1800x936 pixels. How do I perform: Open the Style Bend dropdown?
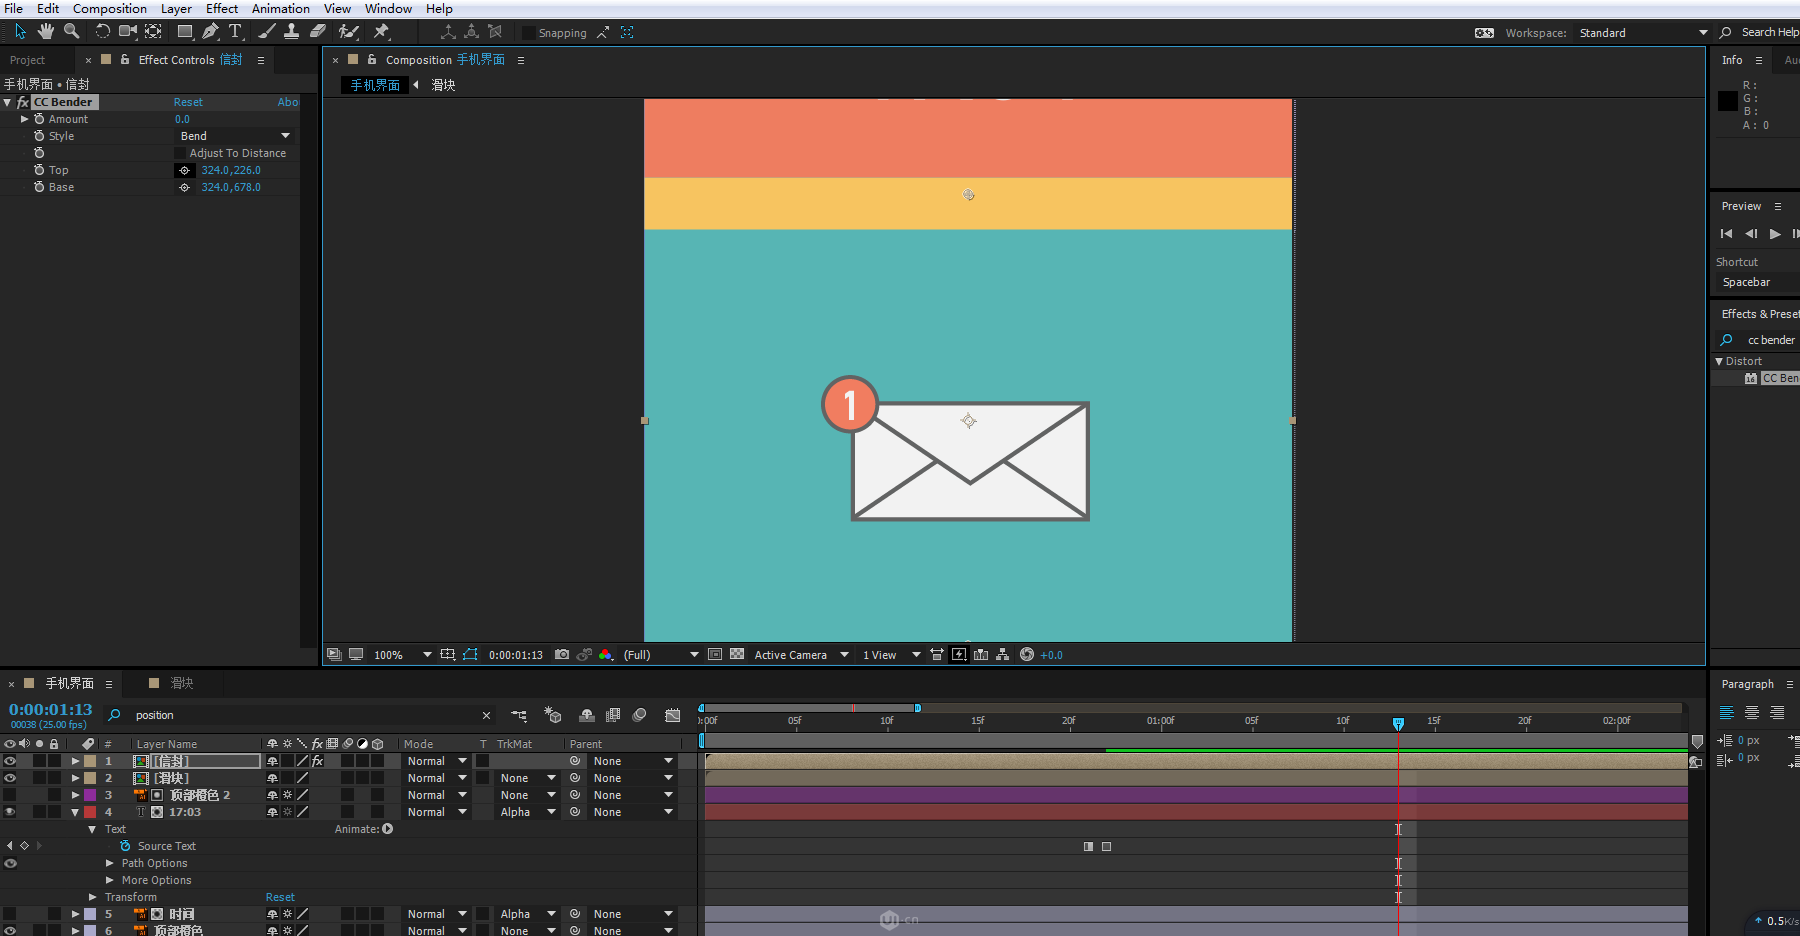[x=235, y=136]
